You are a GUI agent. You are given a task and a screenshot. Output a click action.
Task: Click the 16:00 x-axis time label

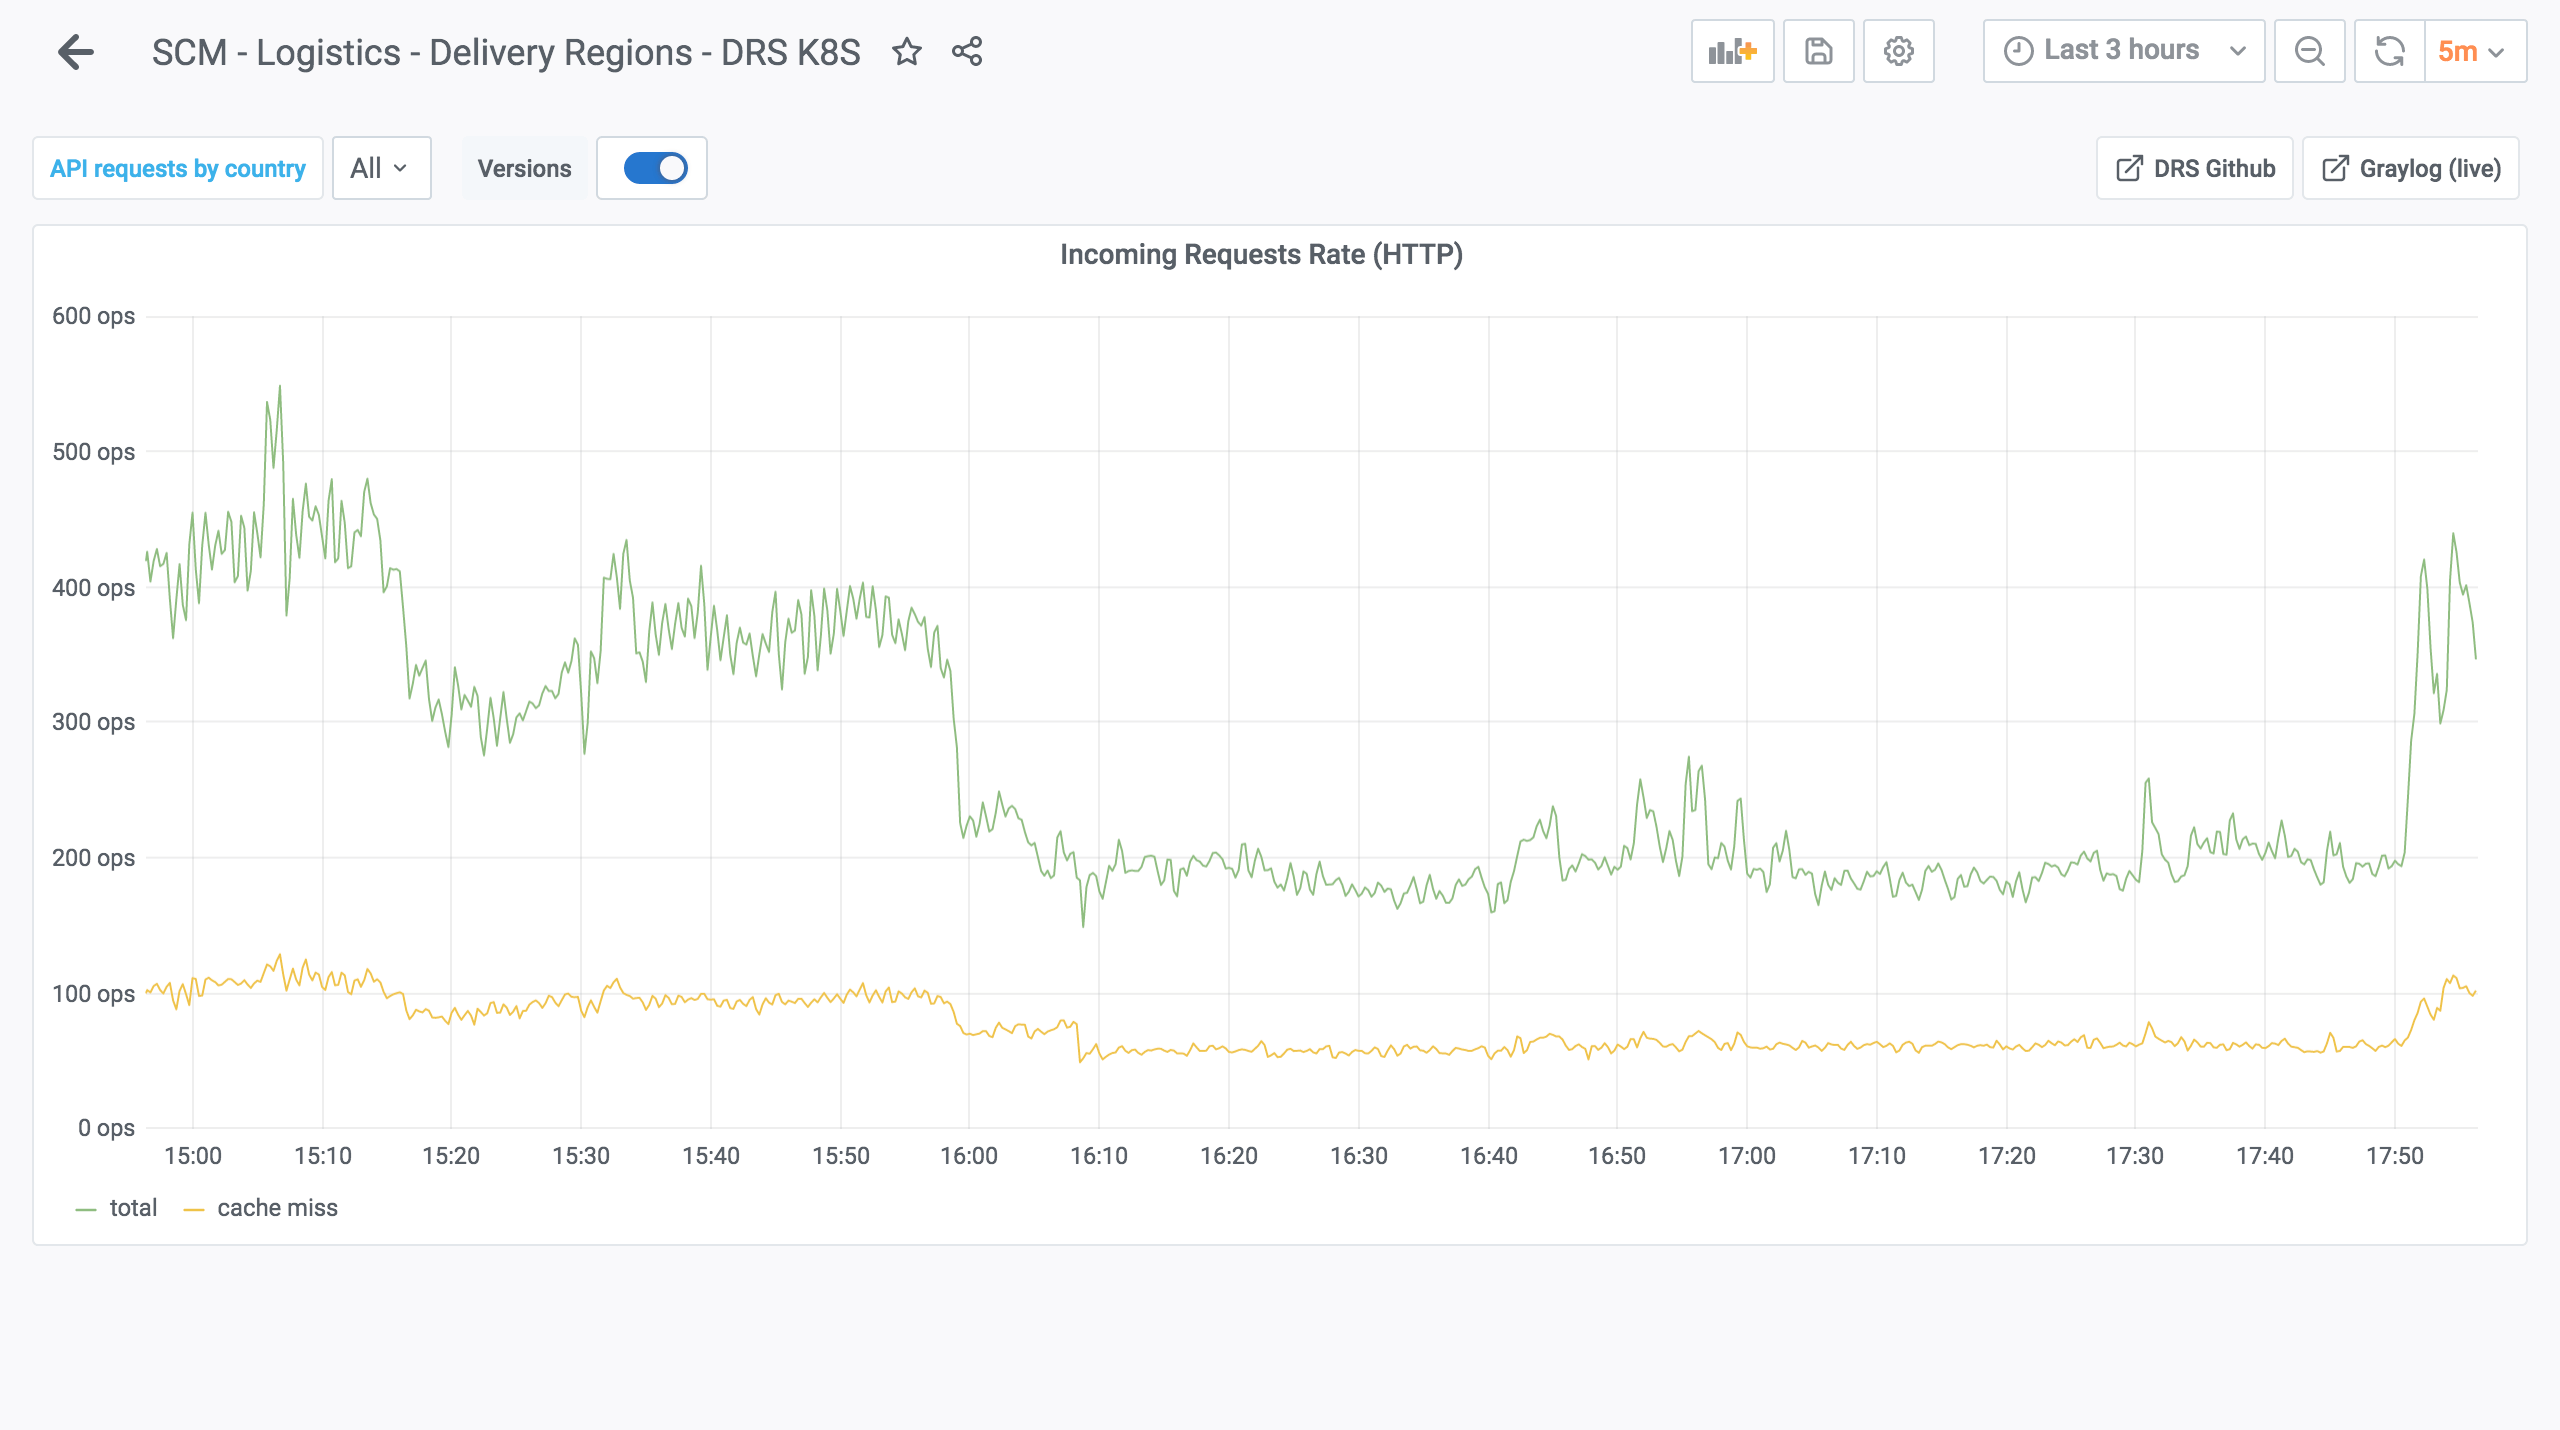tap(969, 1156)
